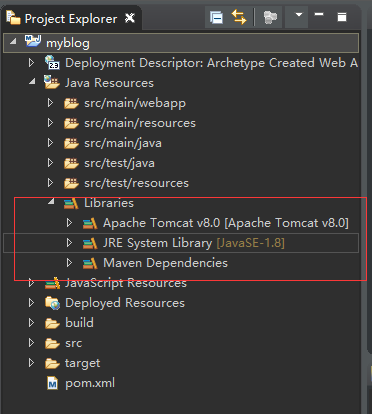This screenshot has width=372, height=414.
Task: Click the src/test/java package folder icon
Action: (71, 163)
